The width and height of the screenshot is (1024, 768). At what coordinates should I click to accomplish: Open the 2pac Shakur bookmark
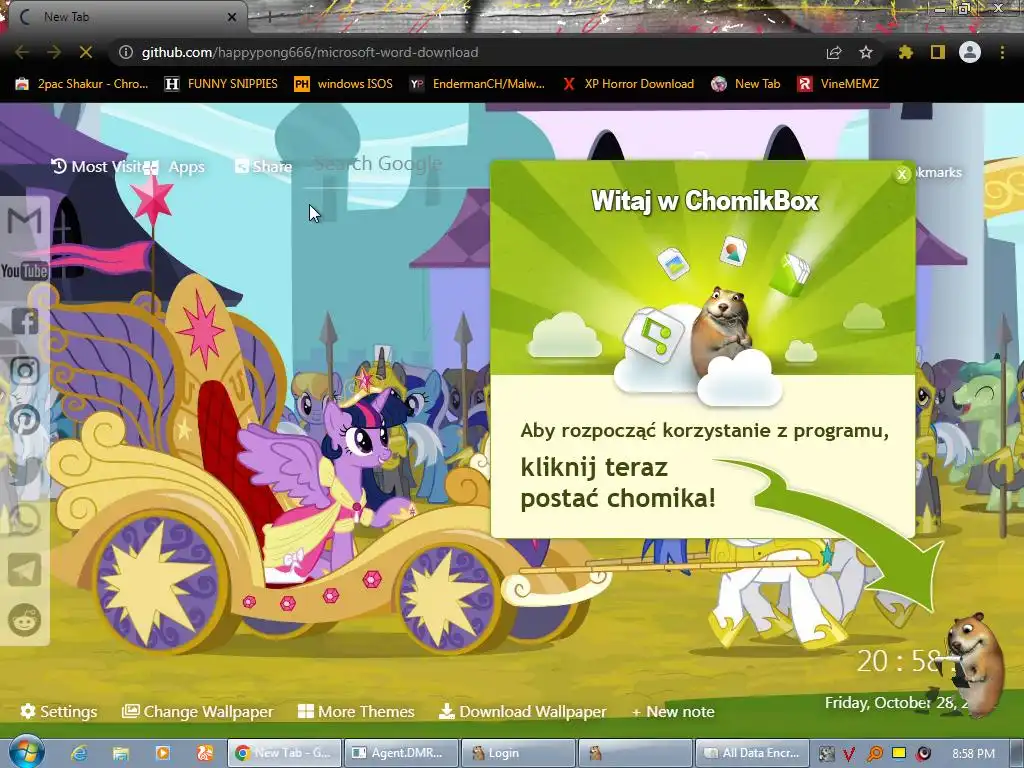(x=82, y=84)
